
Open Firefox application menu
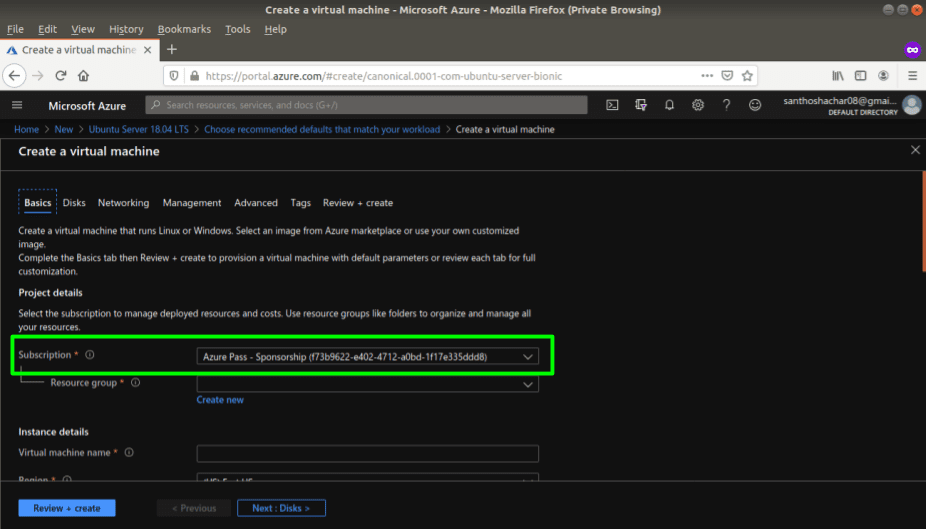[912, 76]
